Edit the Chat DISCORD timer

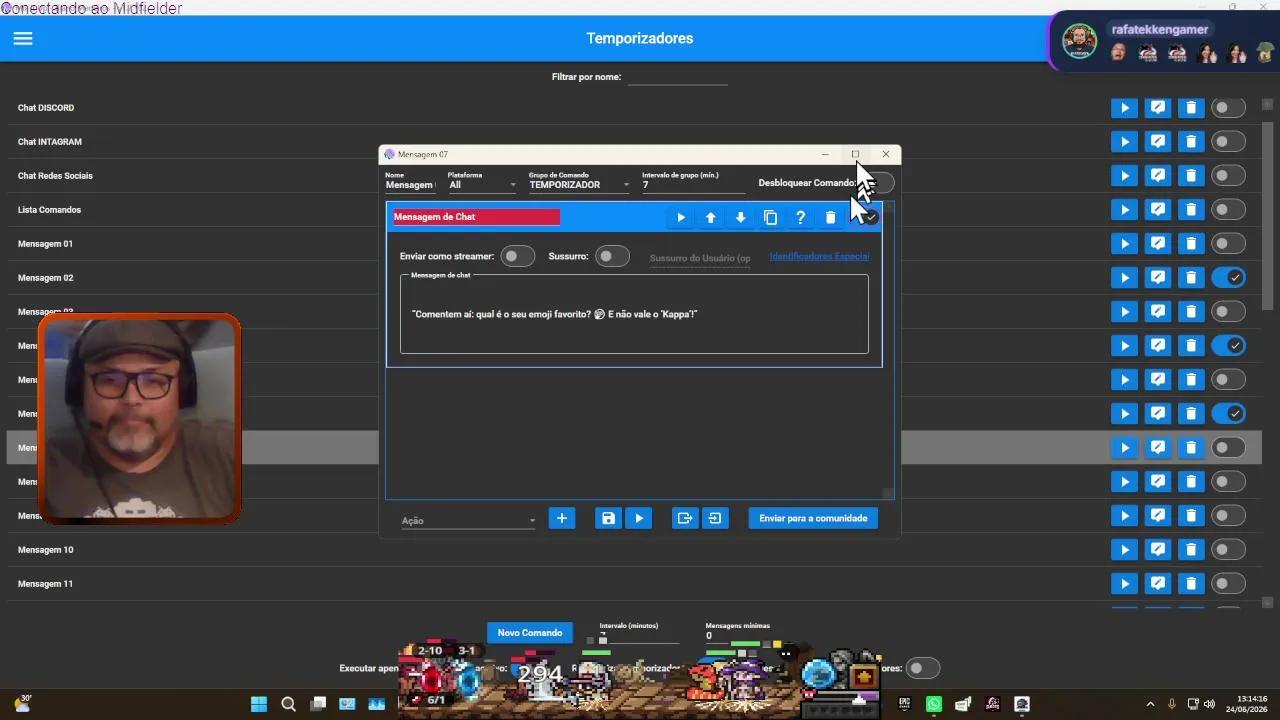1158,108
